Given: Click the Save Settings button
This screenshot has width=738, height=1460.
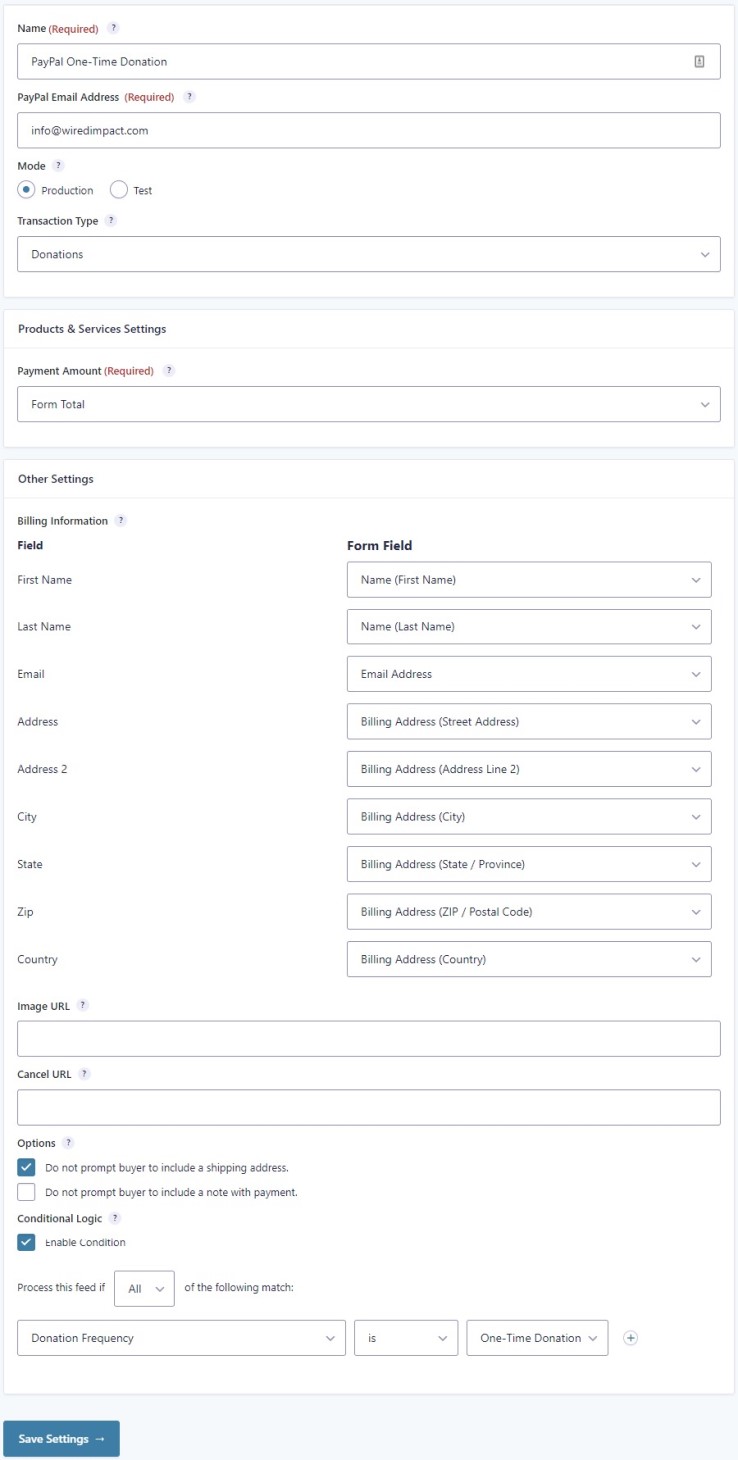Looking at the screenshot, I should pos(61,1439).
